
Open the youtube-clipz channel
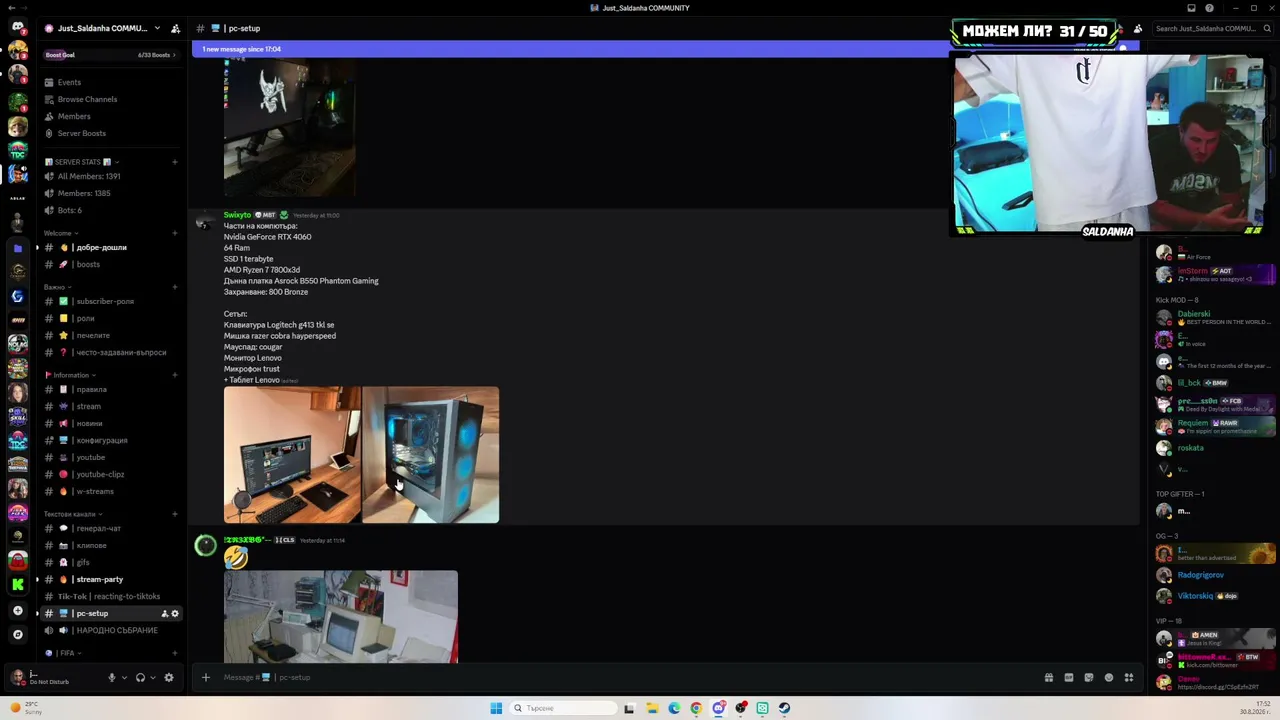pos(112,474)
